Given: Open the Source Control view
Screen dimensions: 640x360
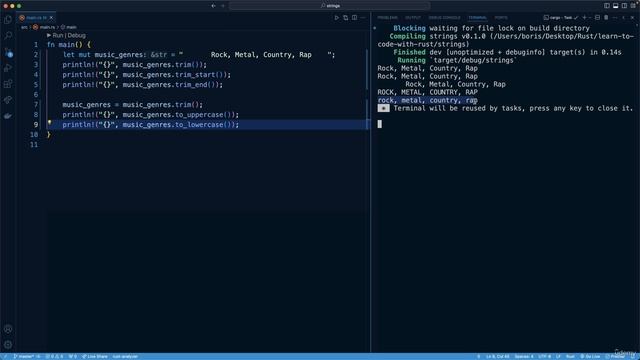Looking at the screenshot, I should click(x=8, y=52).
